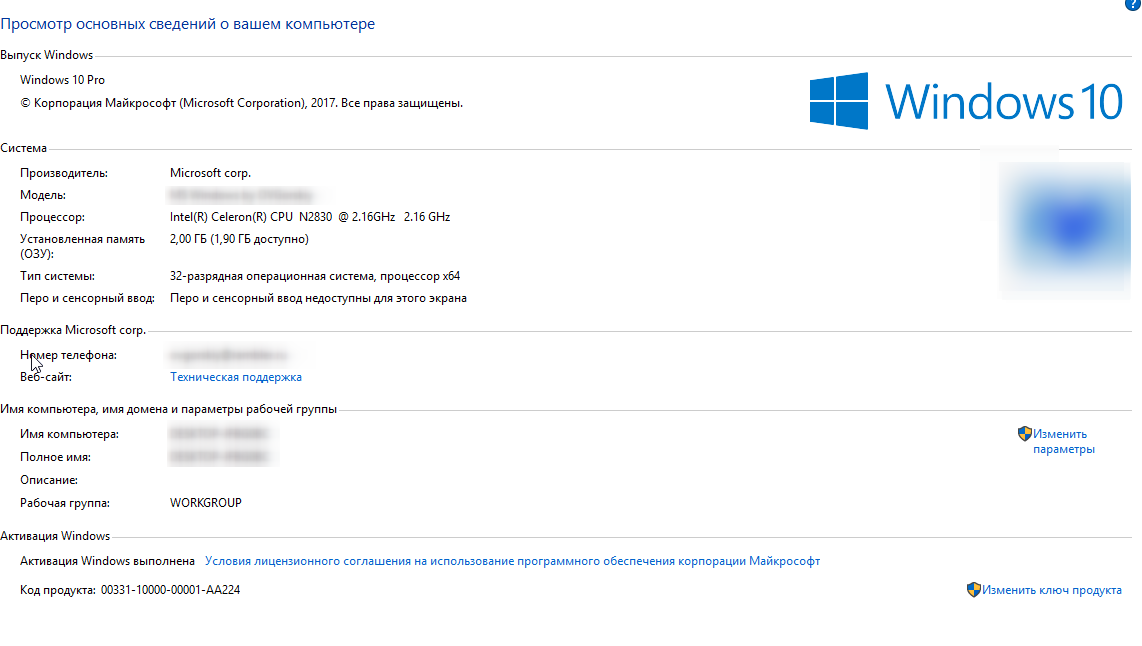The height and width of the screenshot is (646, 1142).
Task: Click product ID 00331-10000-00001-AA224
Action: click(170, 590)
